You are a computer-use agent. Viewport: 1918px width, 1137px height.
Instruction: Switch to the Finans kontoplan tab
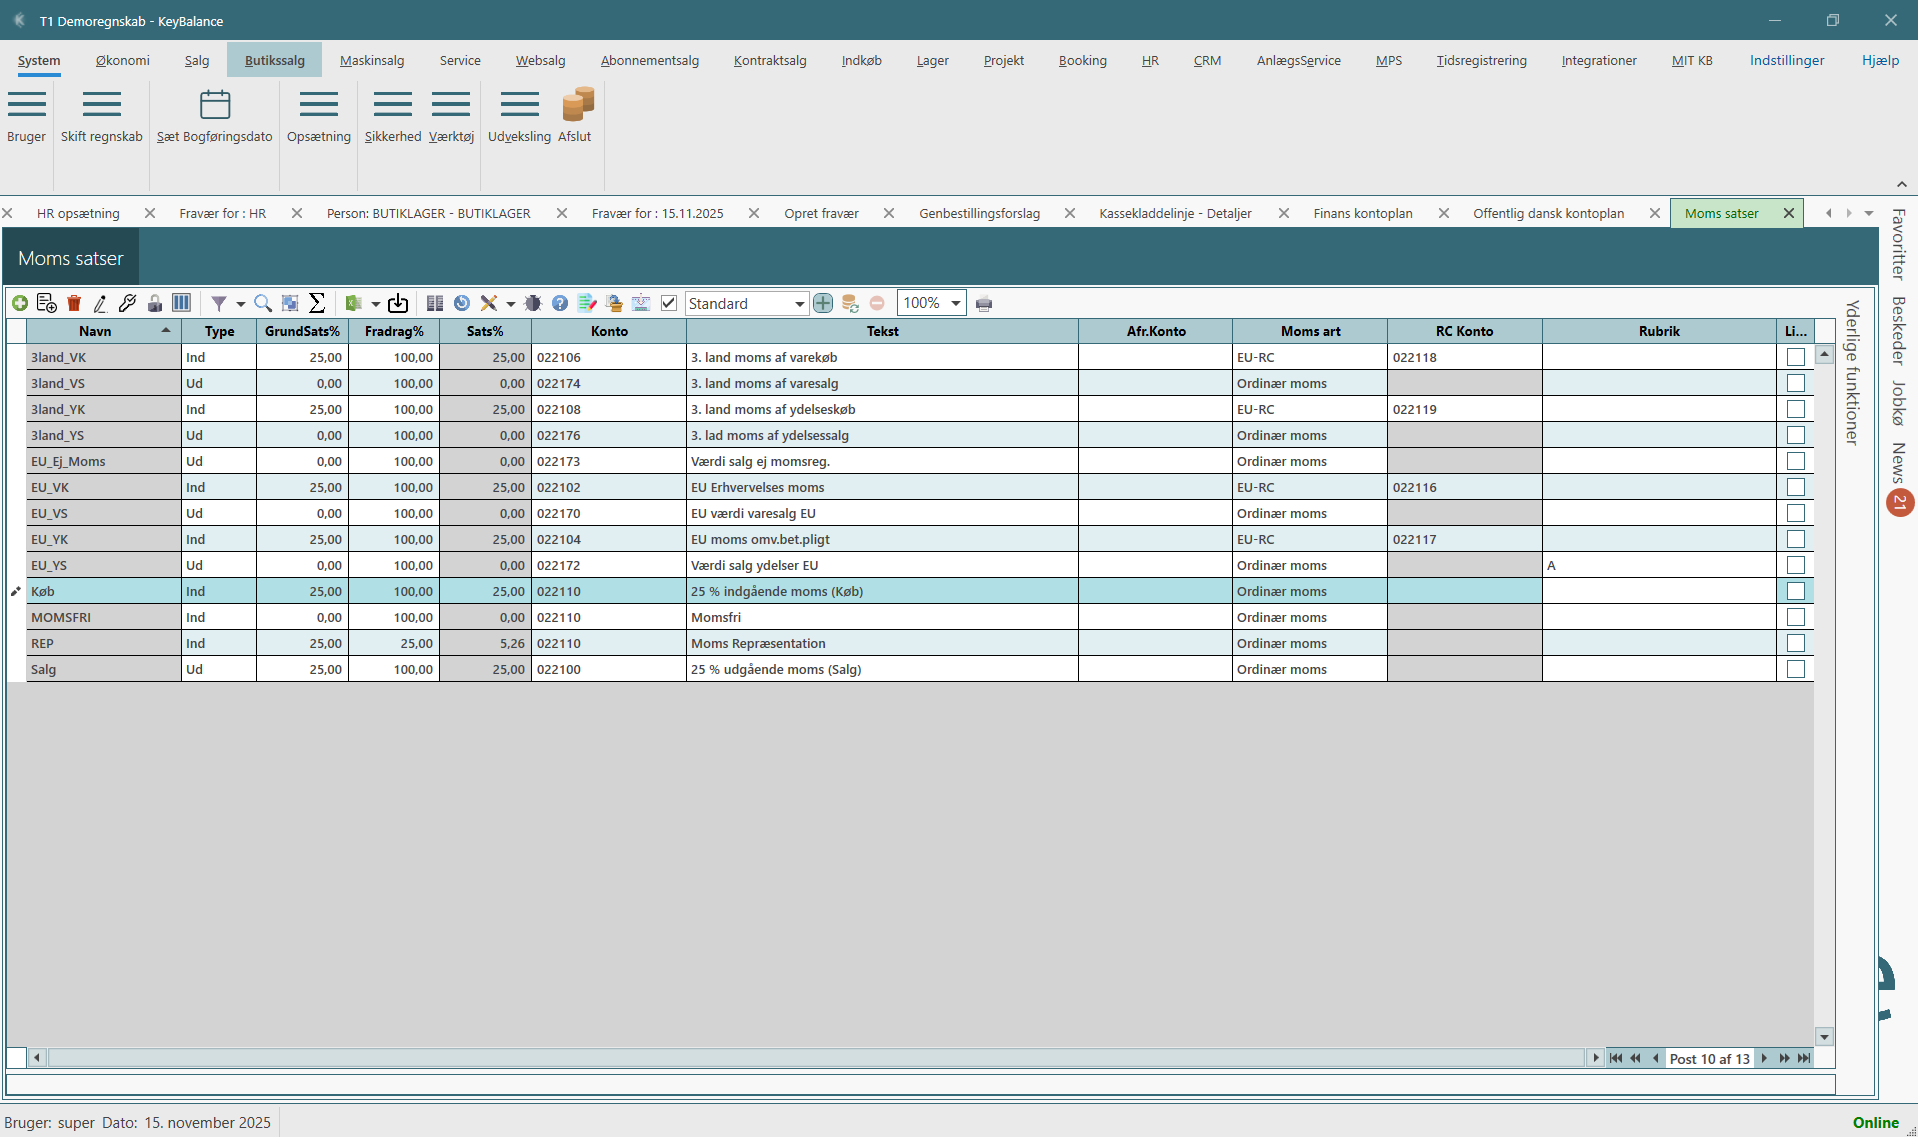click(1362, 213)
